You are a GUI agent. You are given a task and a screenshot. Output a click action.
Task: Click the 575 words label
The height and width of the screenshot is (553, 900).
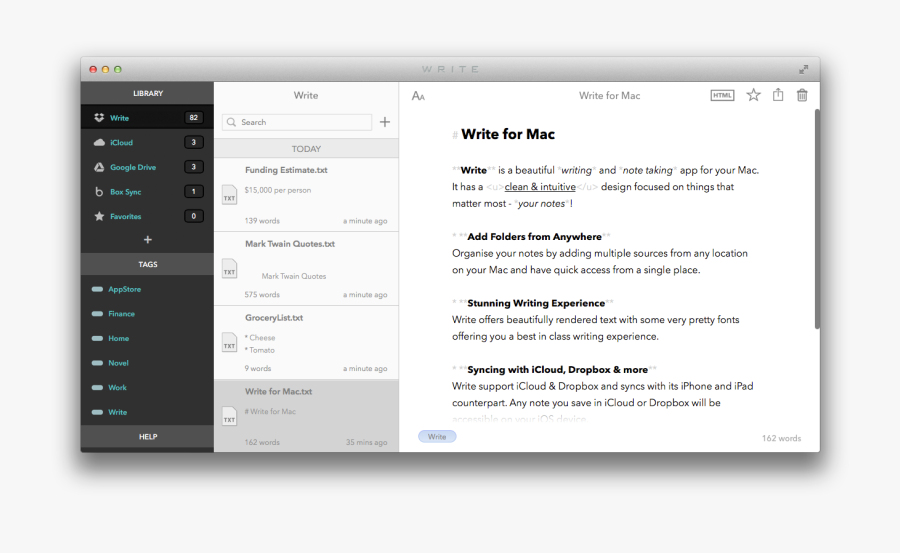[262, 295]
